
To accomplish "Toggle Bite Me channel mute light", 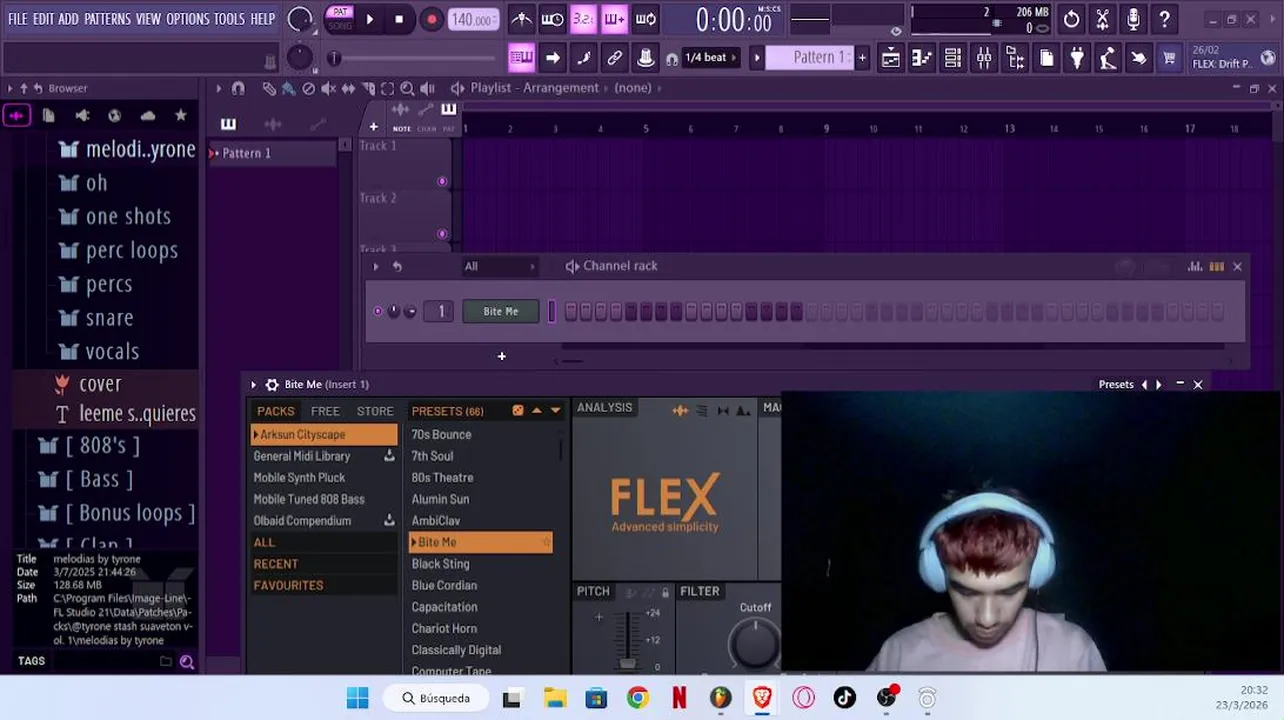I will pos(378,311).
